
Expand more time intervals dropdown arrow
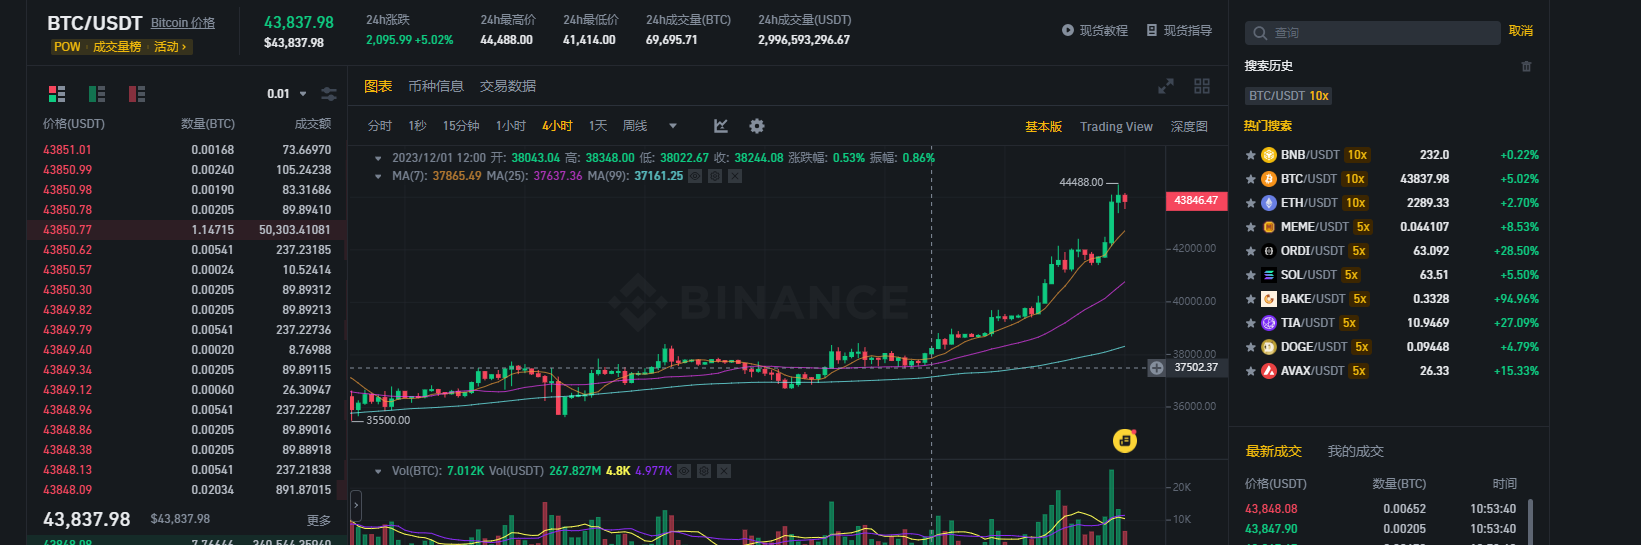coord(673,126)
